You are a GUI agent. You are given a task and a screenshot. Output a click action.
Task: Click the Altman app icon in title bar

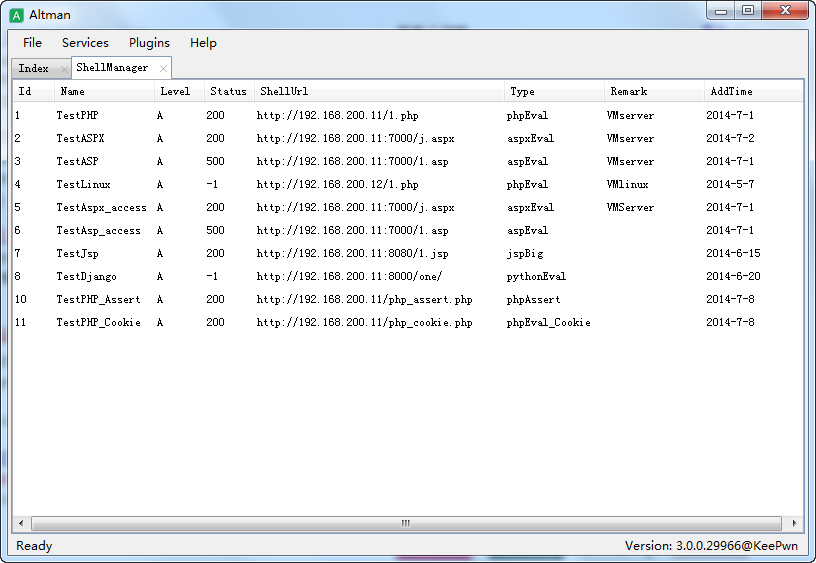pos(17,15)
